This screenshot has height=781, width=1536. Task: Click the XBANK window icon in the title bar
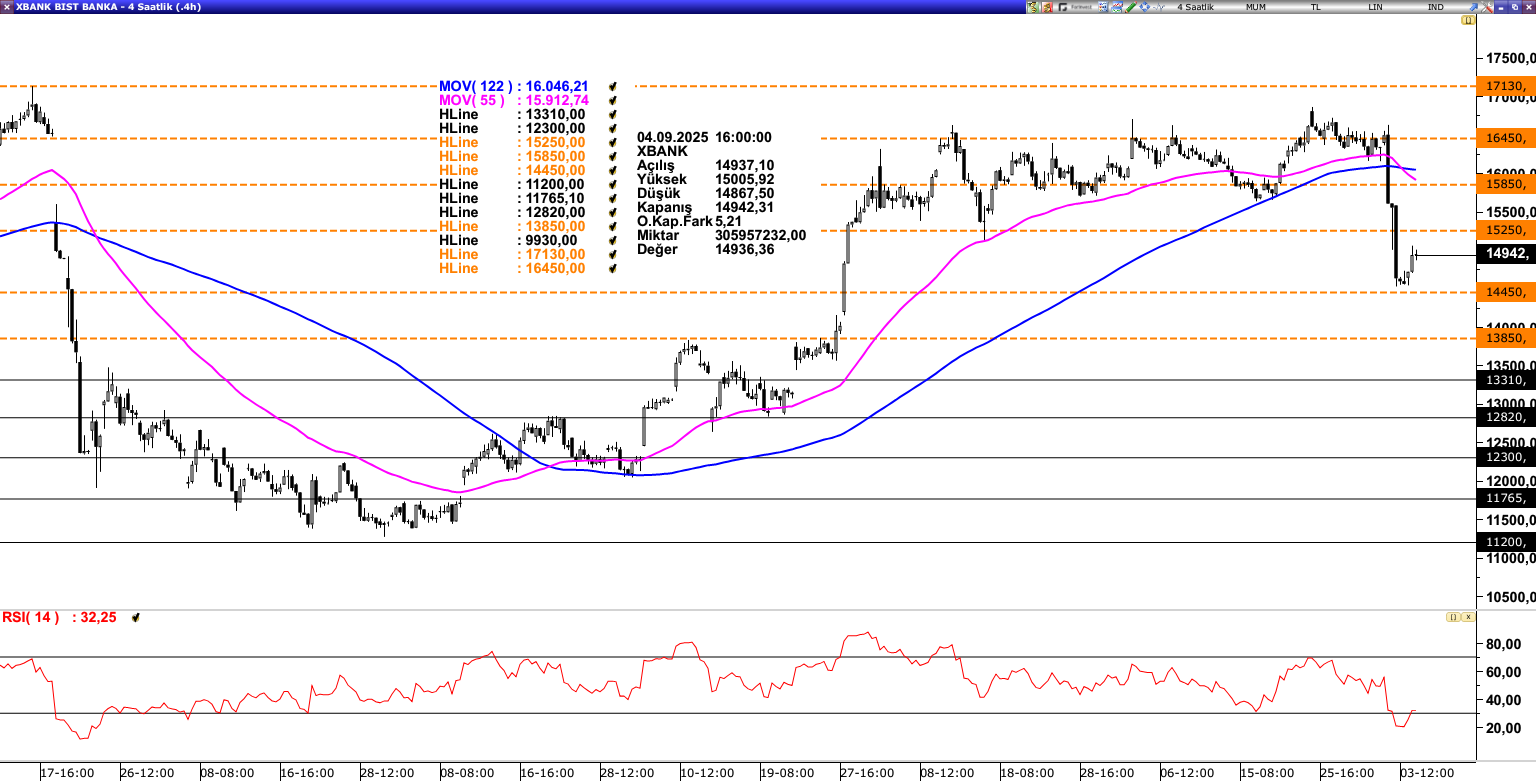[x=7, y=7]
